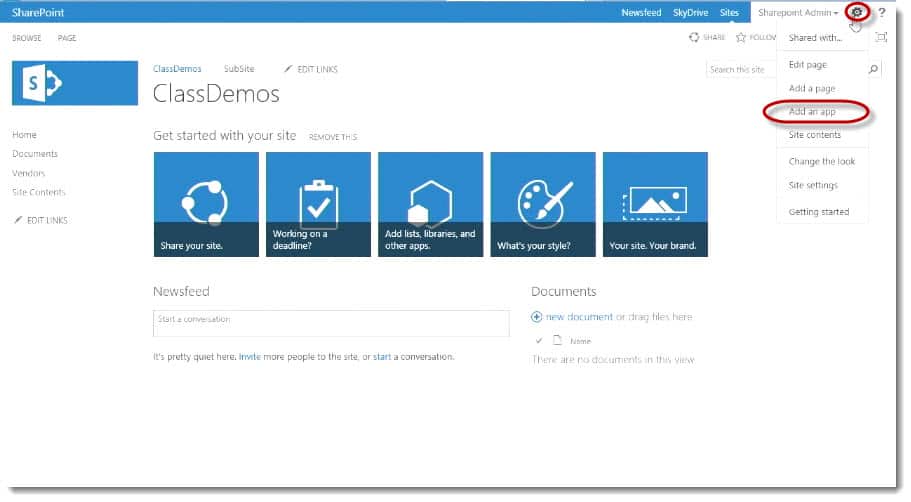
Task: Open the Working on a deadline tile
Action: coord(318,205)
